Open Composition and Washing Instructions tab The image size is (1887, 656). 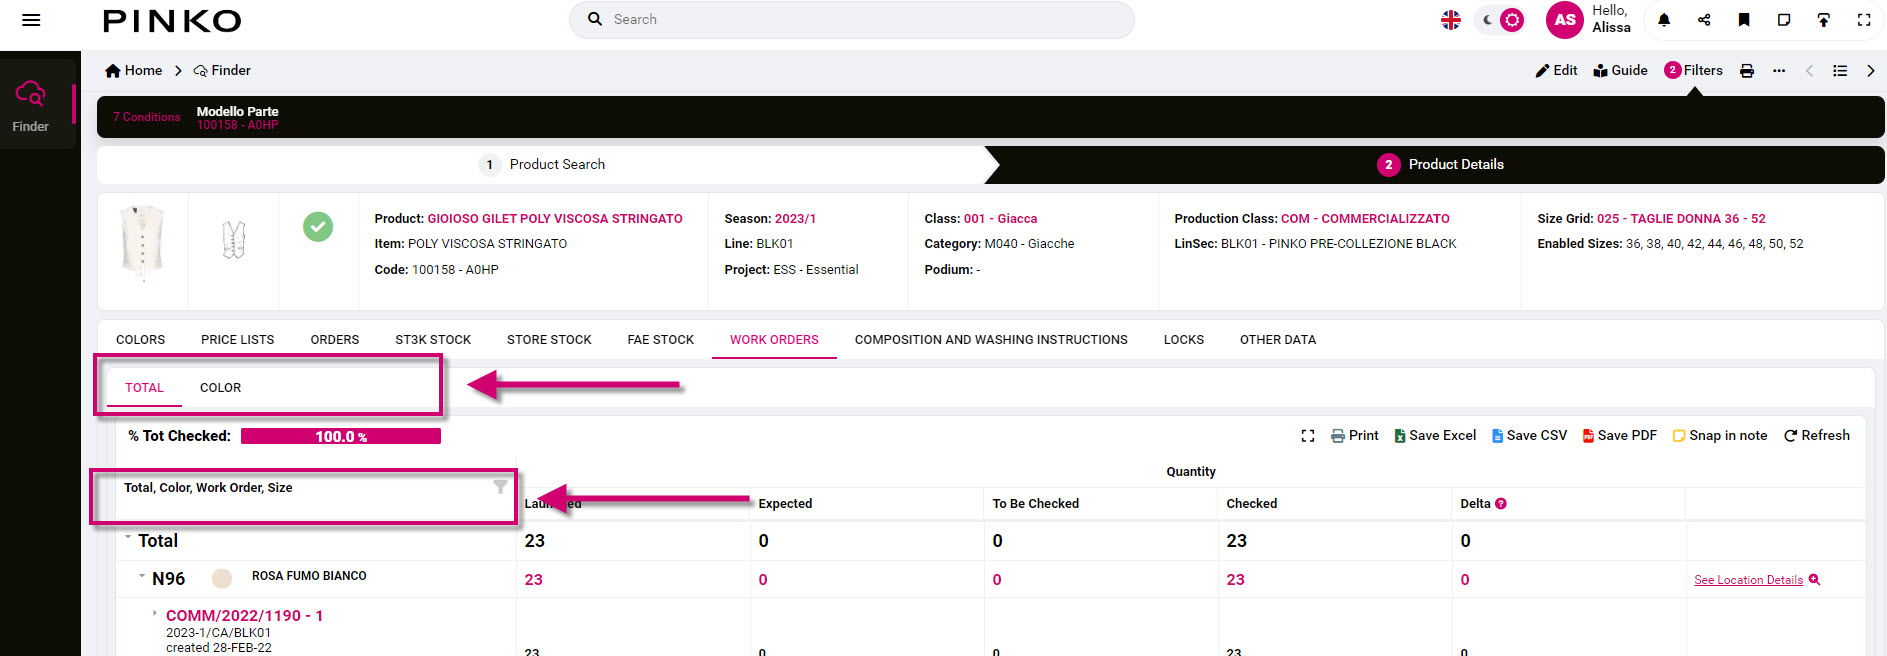click(x=991, y=340)
